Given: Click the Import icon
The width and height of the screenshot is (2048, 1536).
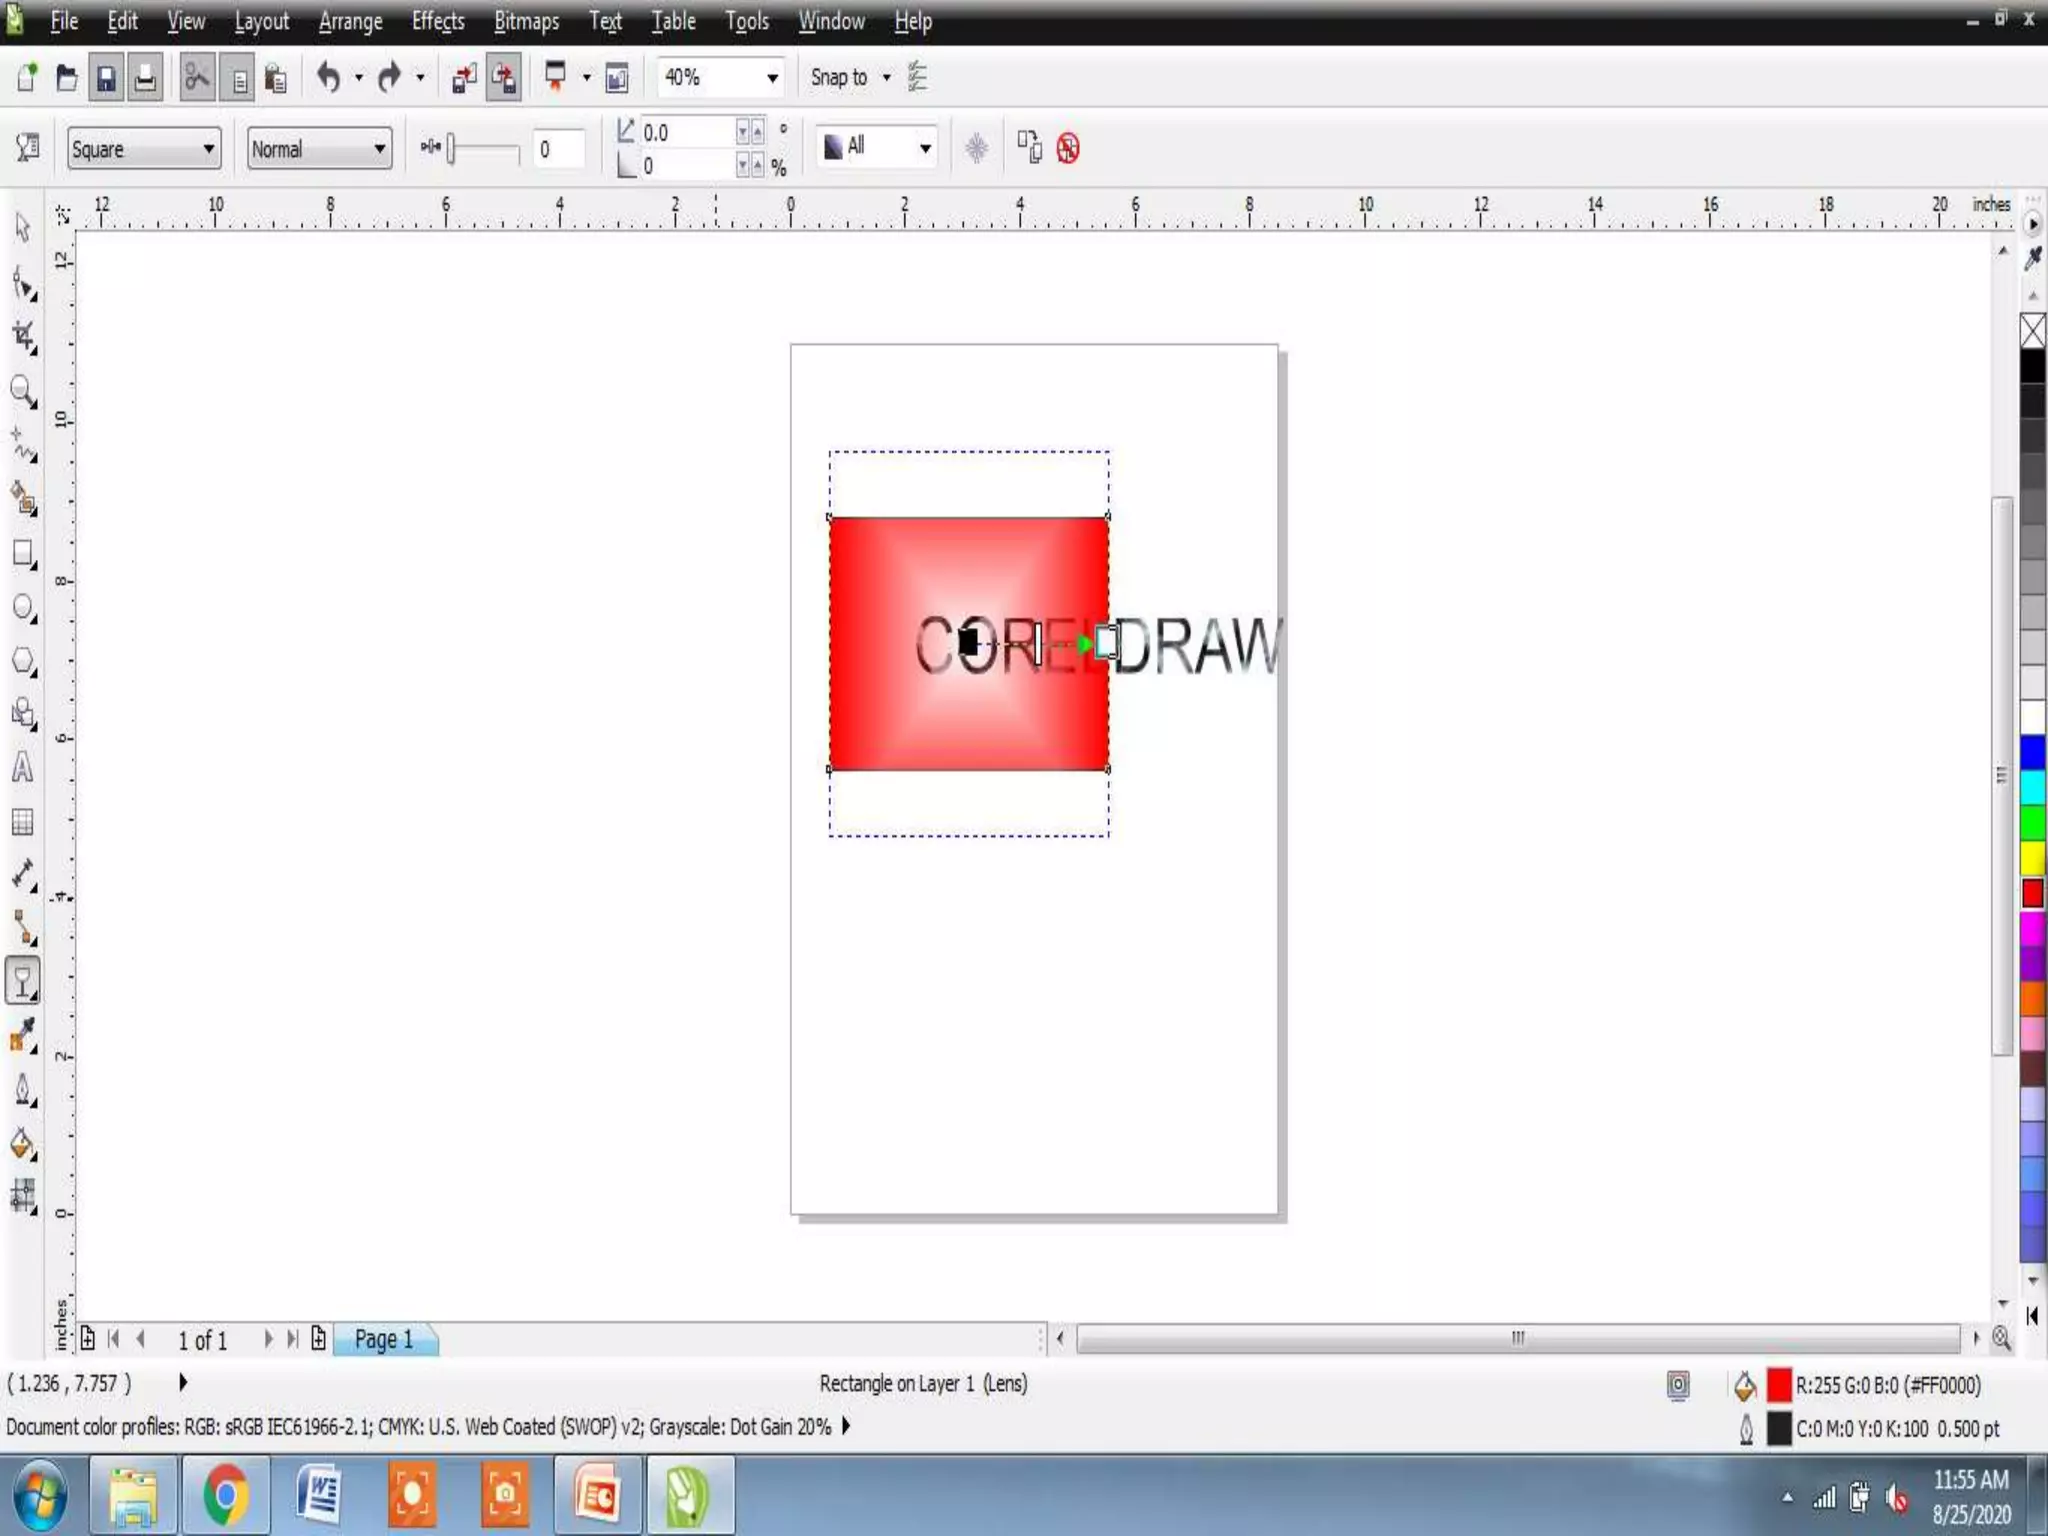Looking at the screenshot, I should coord(464,78).
